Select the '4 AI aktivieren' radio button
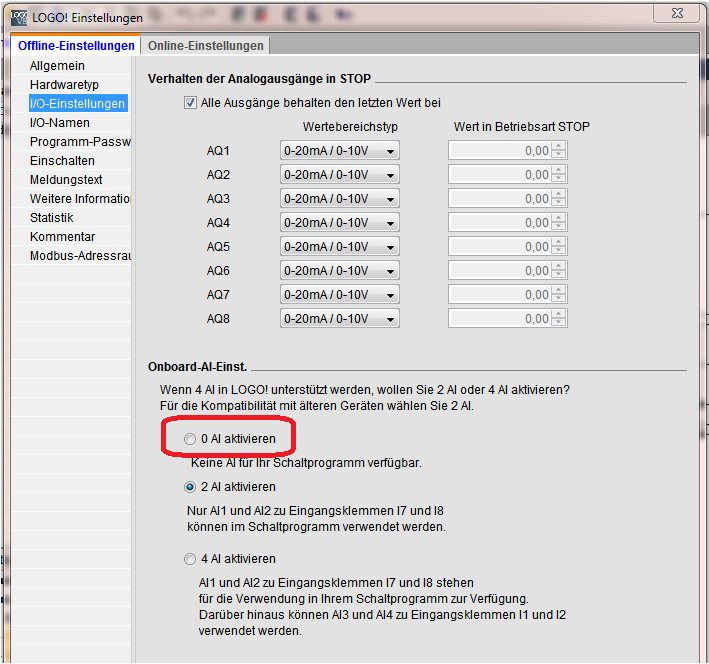This screenshot has height=664, width=709. (x=189, y=559)
